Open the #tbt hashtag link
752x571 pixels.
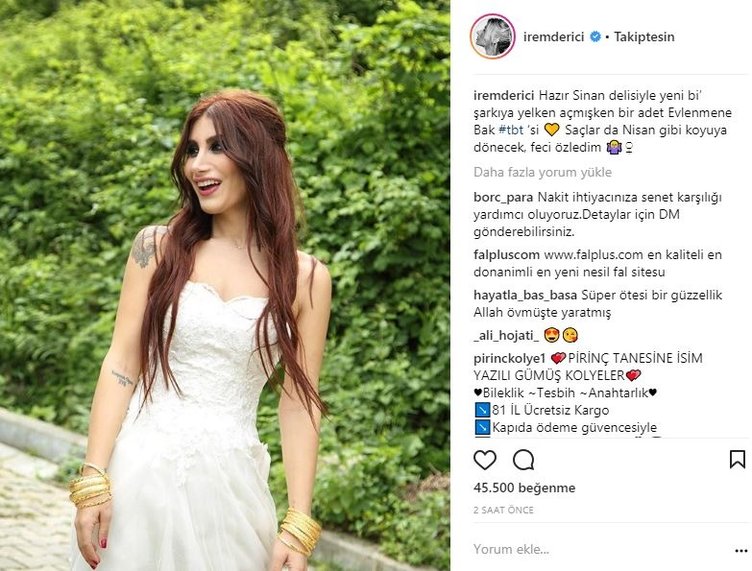(511, 130)
